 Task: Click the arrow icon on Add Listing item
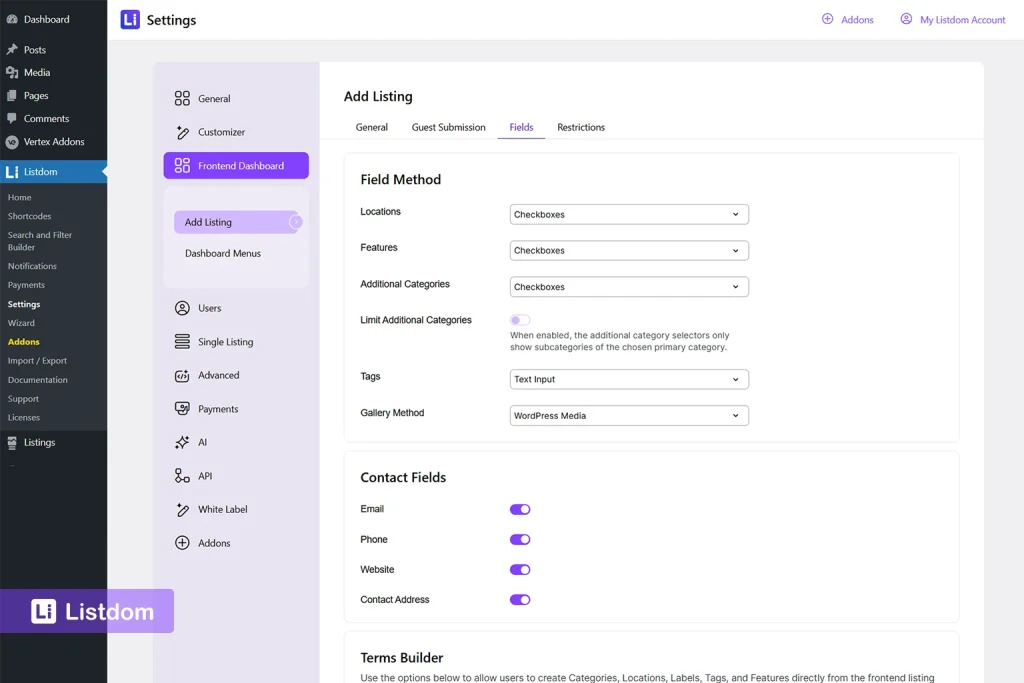coord(296,222)
